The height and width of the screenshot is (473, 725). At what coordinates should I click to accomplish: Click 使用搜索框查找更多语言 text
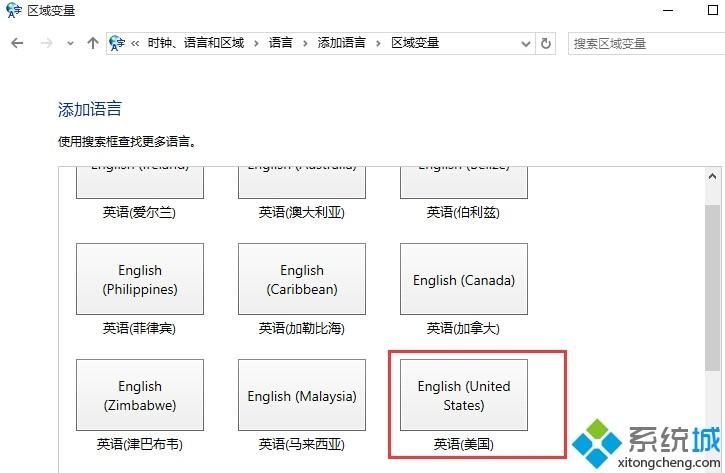pyautogui.click(x=127, y=141)
